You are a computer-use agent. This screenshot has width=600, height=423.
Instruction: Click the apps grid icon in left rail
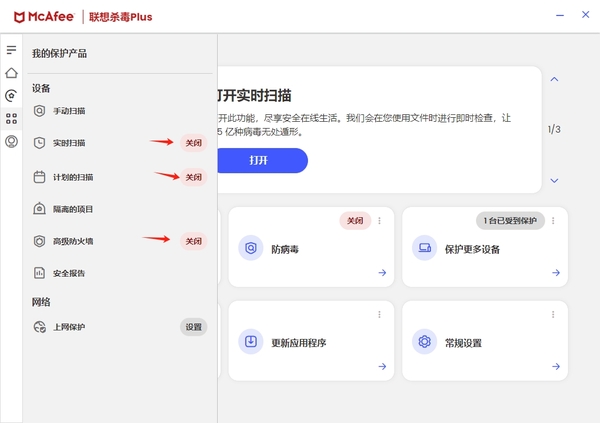click(x=11, y=118)
